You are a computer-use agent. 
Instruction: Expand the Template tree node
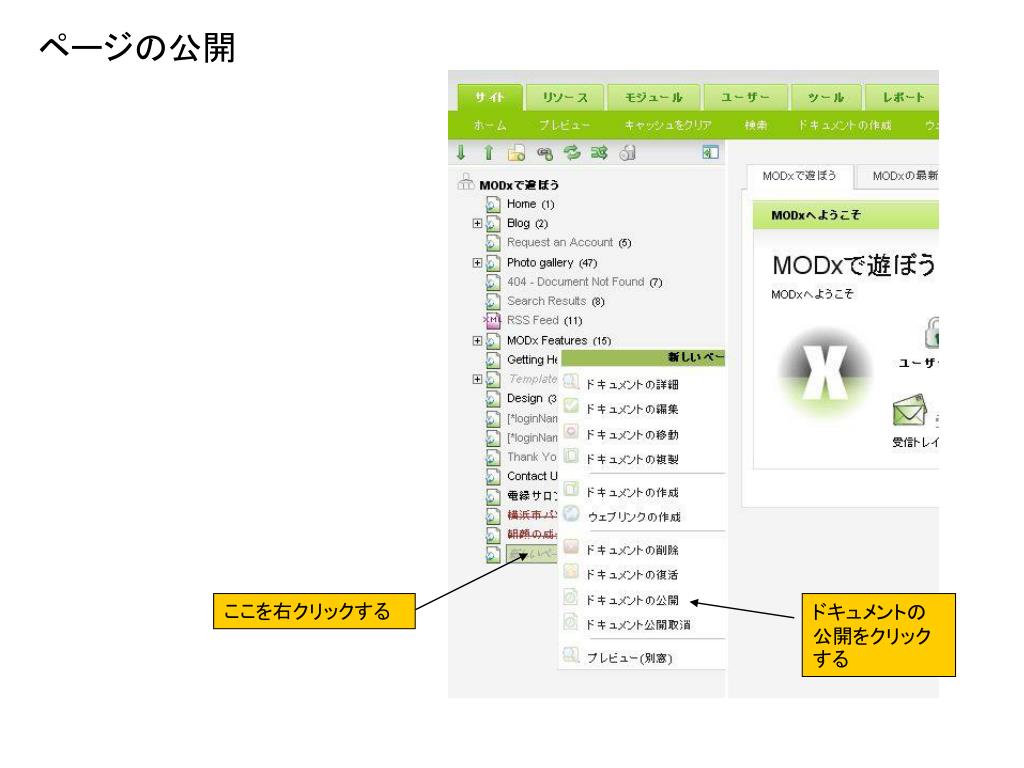[477, 379]
